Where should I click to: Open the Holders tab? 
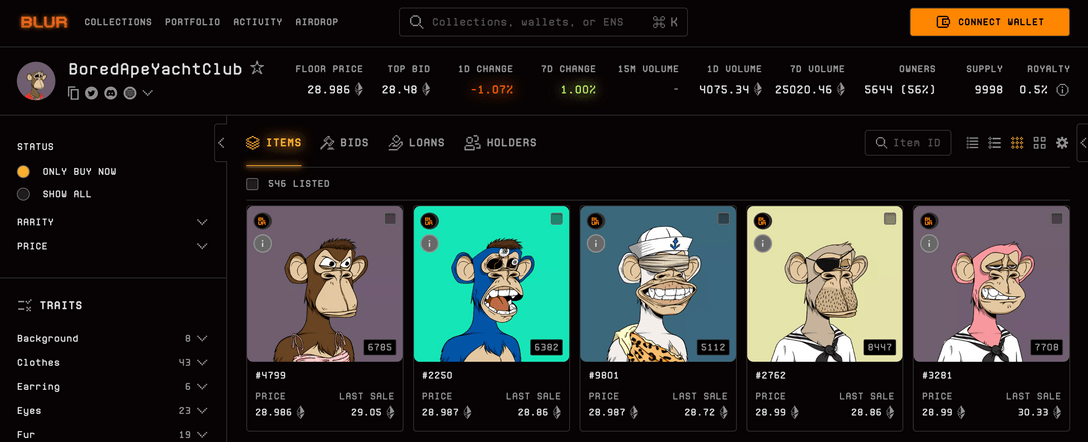(x=500, y=143)
